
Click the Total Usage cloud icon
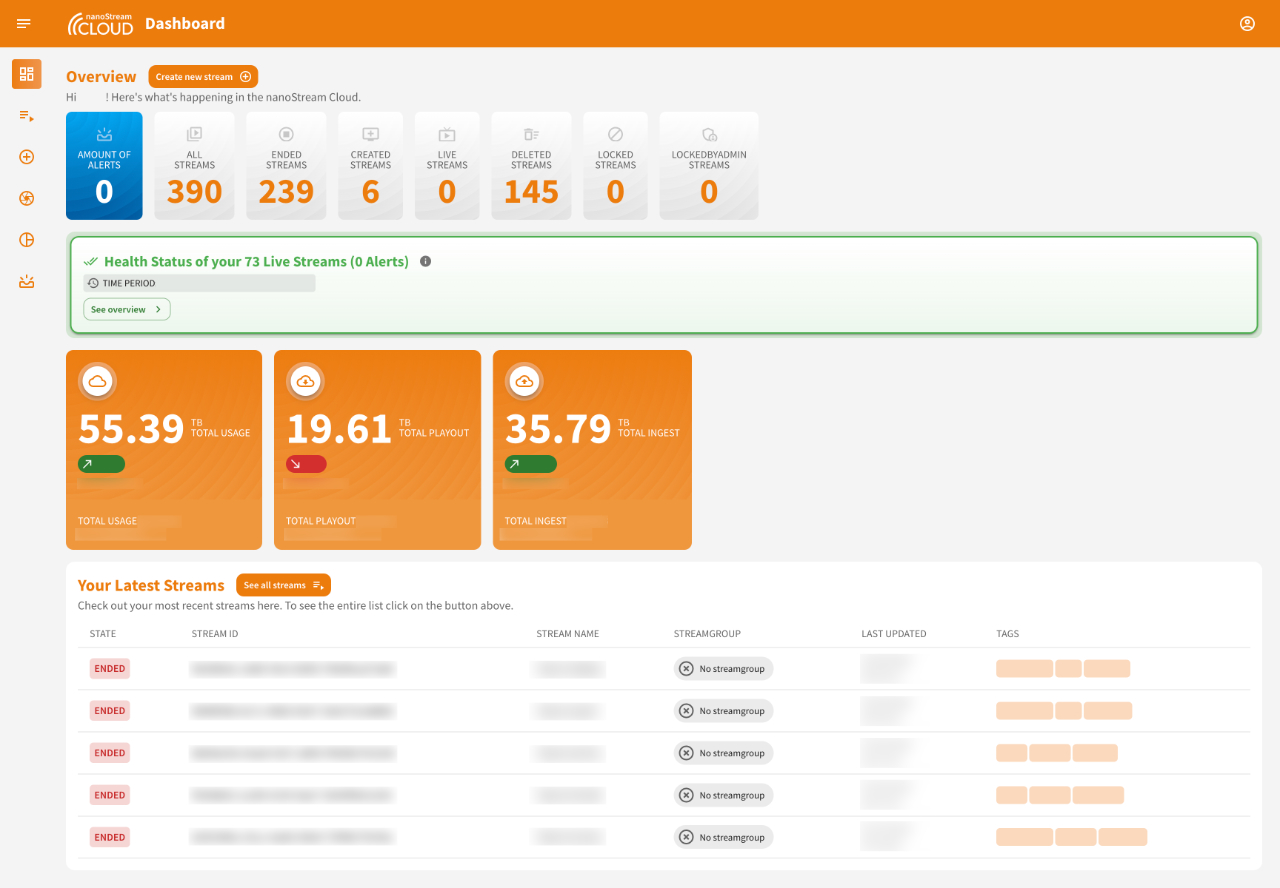pos(98,381)
